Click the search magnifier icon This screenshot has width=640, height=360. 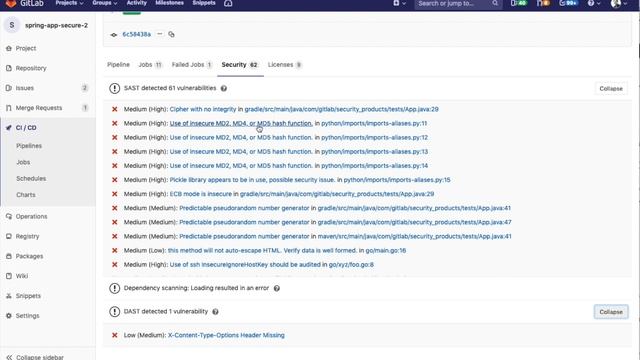coord(495,3)
